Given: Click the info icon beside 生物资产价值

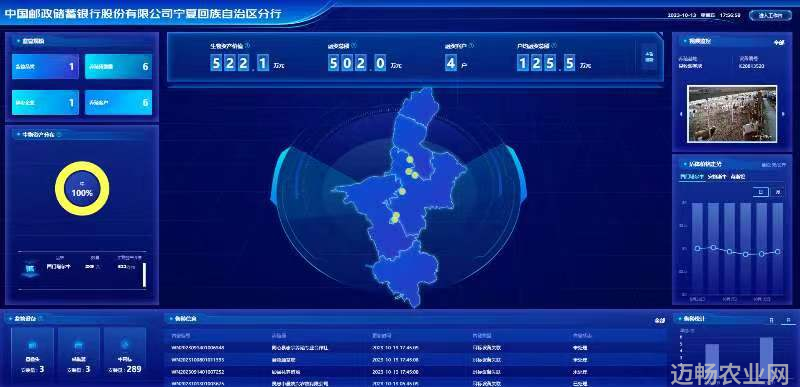Looking at the screenshot, I should 247,45.
